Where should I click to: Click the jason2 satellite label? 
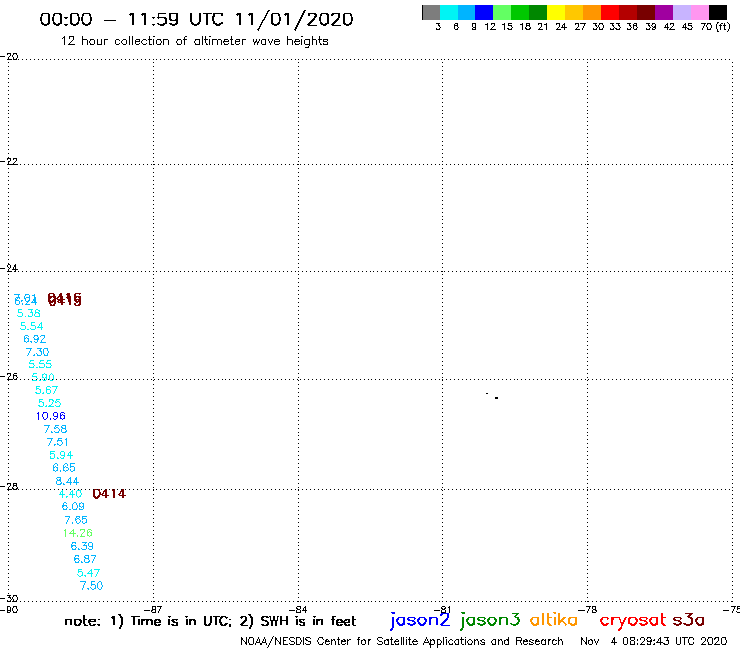[420, 620]
